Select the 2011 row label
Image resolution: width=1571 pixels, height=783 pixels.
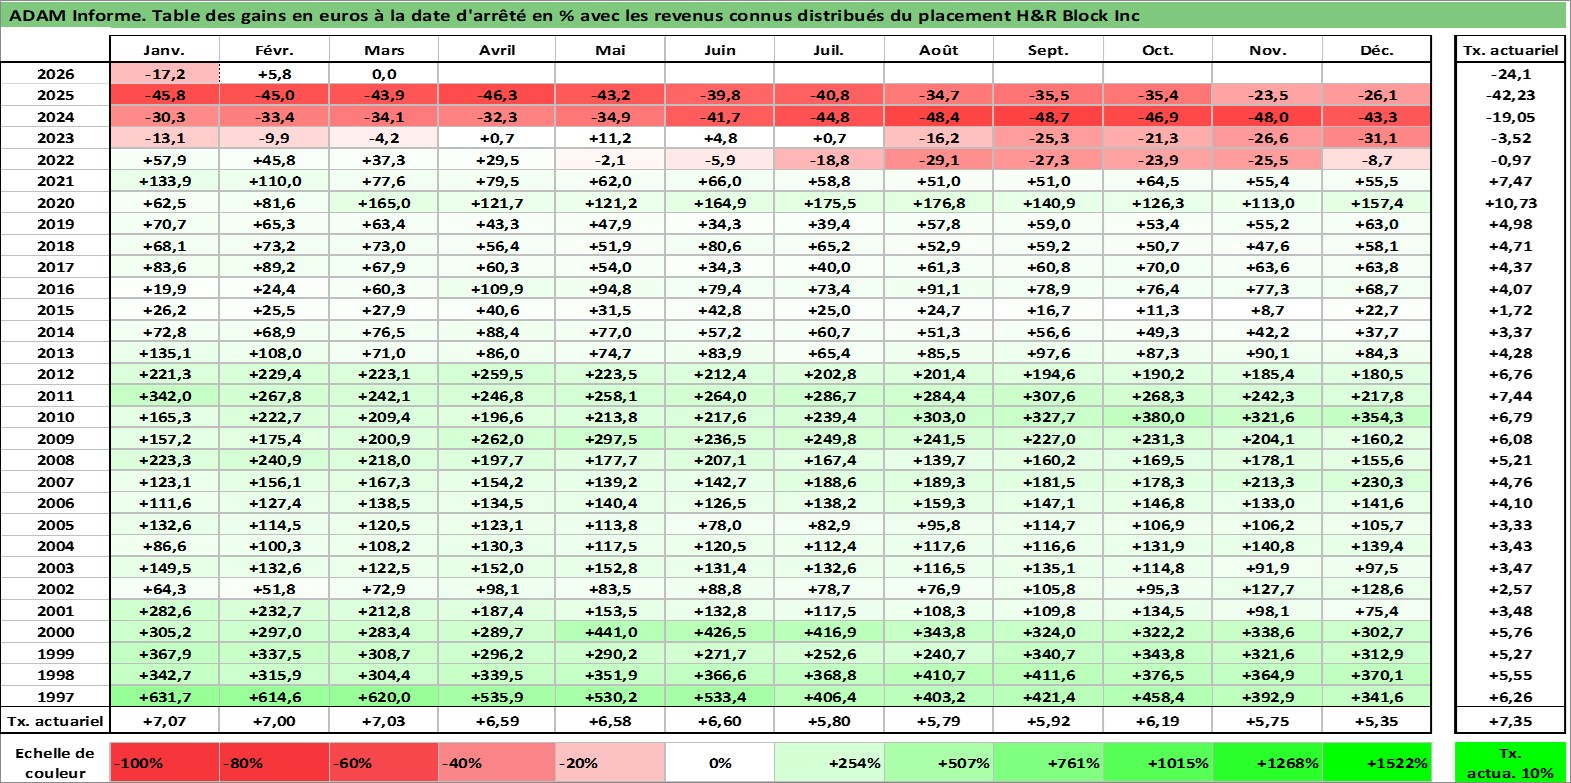[x=55, y=396]
